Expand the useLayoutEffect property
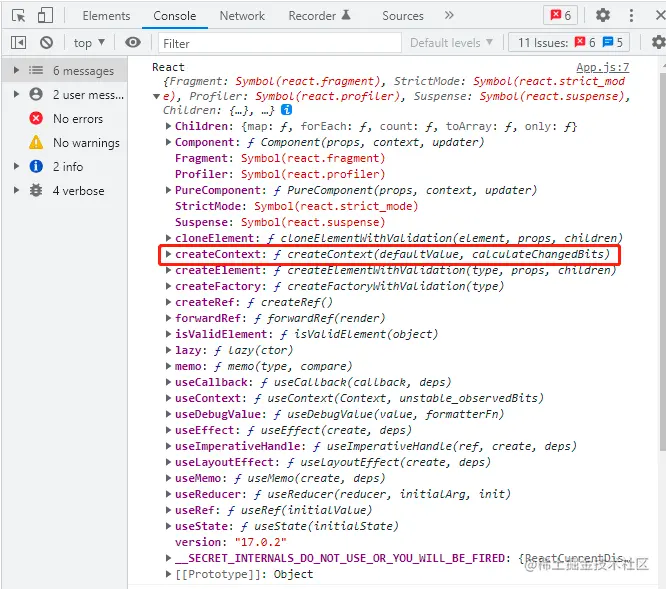 168,462
